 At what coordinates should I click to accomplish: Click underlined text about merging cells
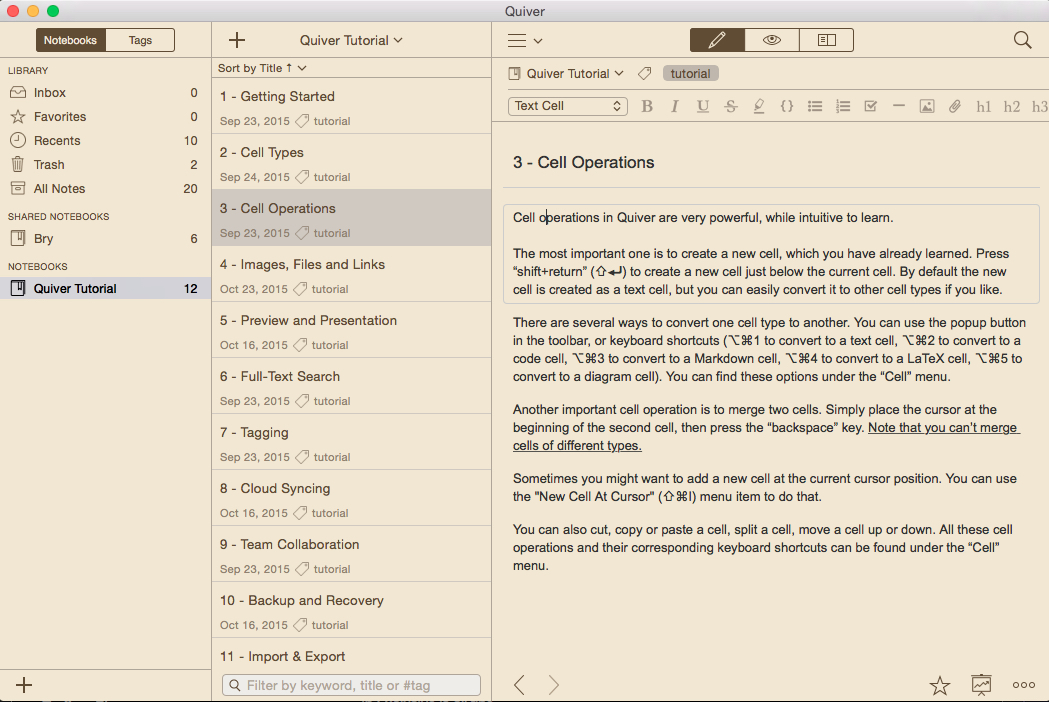[767, 436]
